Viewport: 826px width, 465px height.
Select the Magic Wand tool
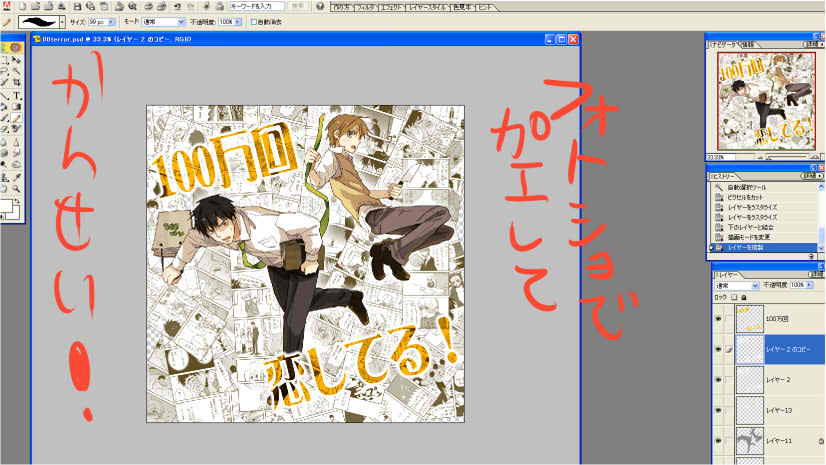pos(16,70)
